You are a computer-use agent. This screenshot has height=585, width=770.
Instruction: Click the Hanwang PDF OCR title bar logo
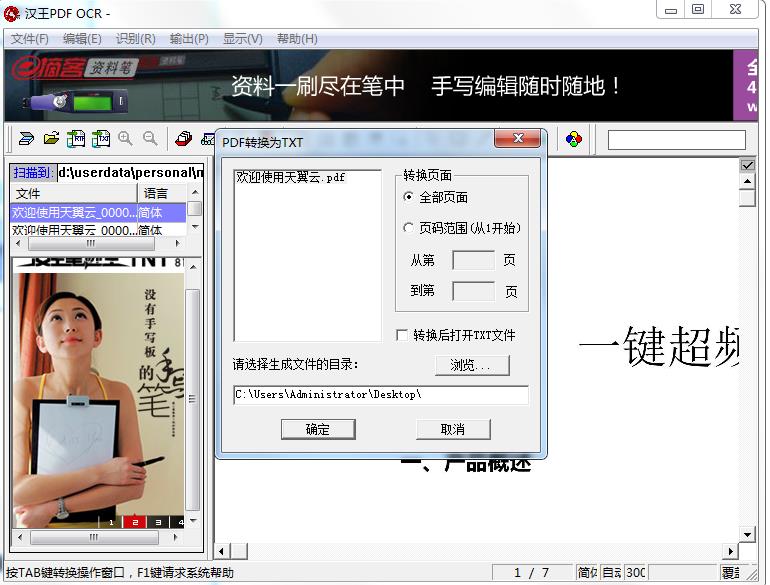[x=11, y=13]
